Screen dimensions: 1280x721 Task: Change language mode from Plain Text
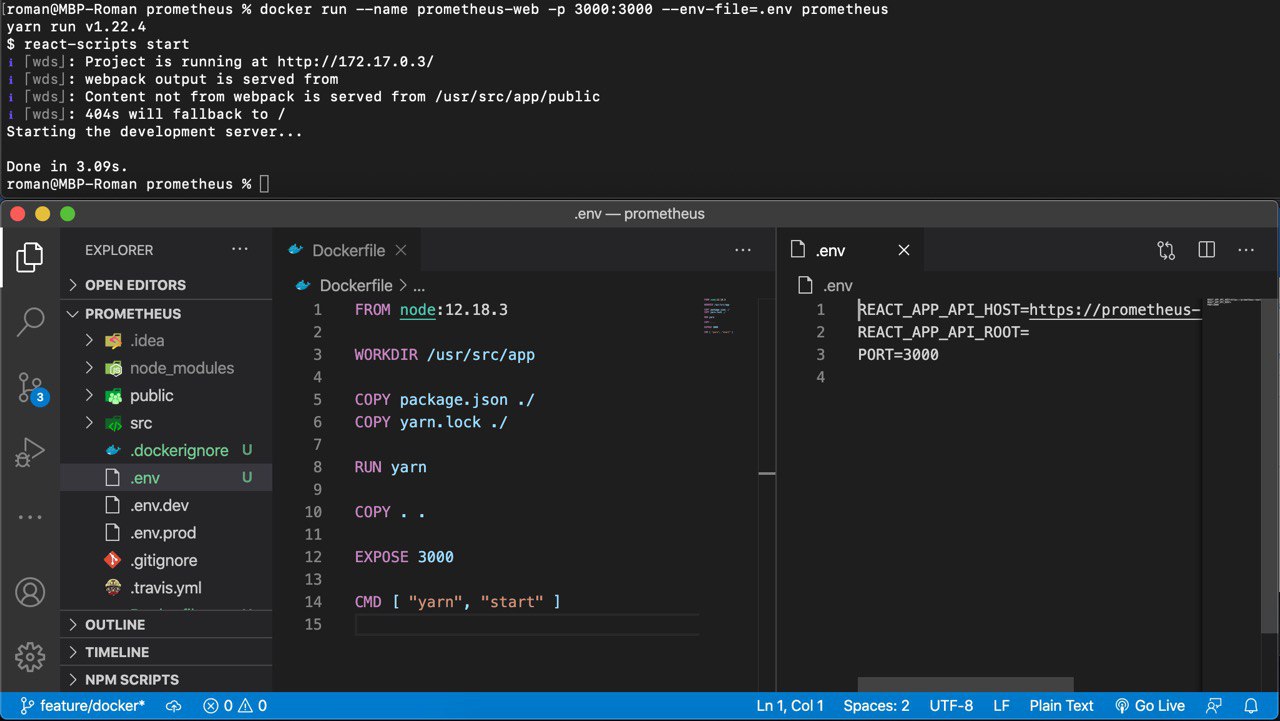coord(1061,706)
